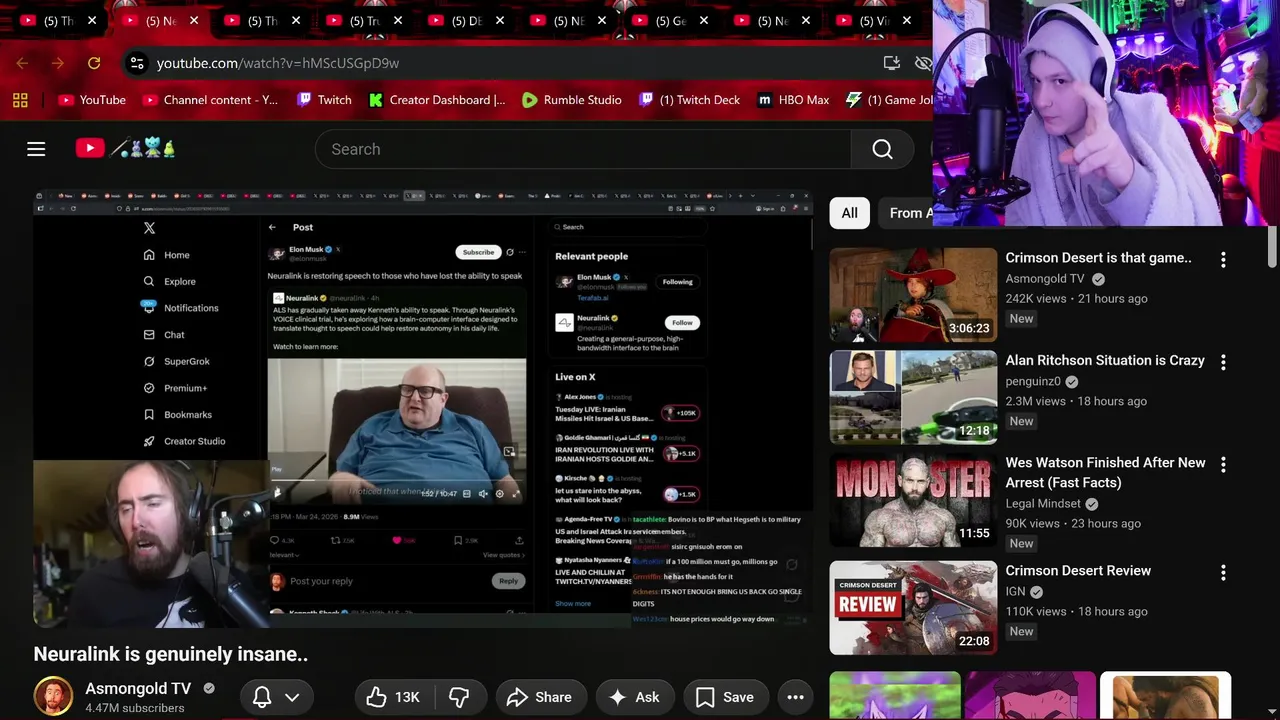This screenshot has width=1280, height=720.
Task: Close the (5) Tru browser tab
Action: (x=398, y=21)
